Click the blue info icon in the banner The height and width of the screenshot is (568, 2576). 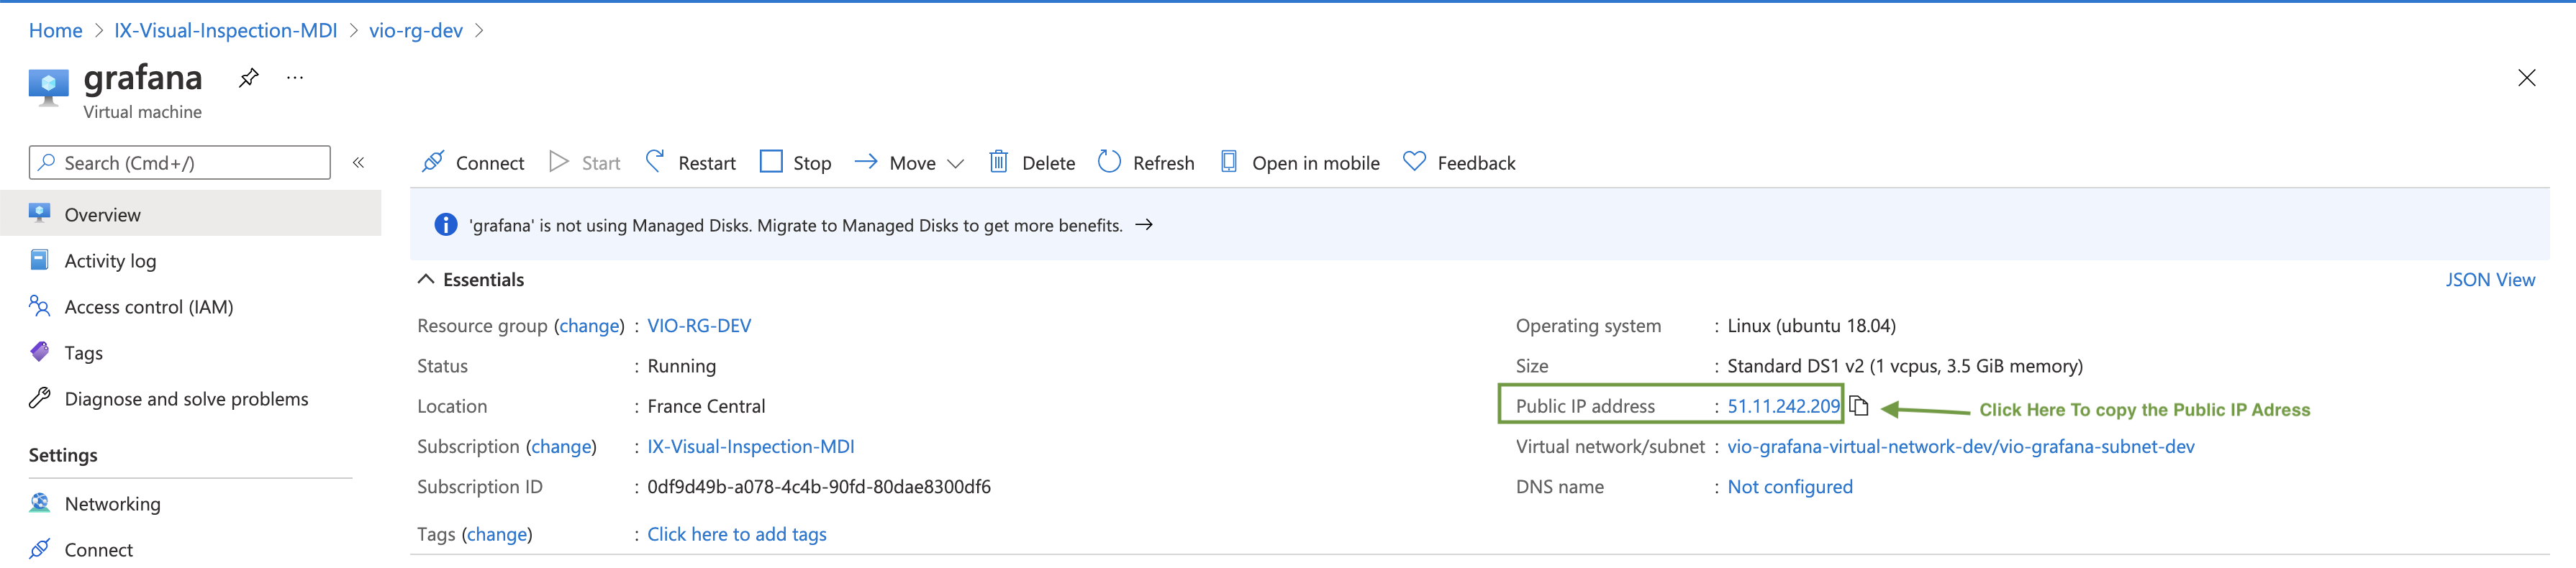point(446,225)
